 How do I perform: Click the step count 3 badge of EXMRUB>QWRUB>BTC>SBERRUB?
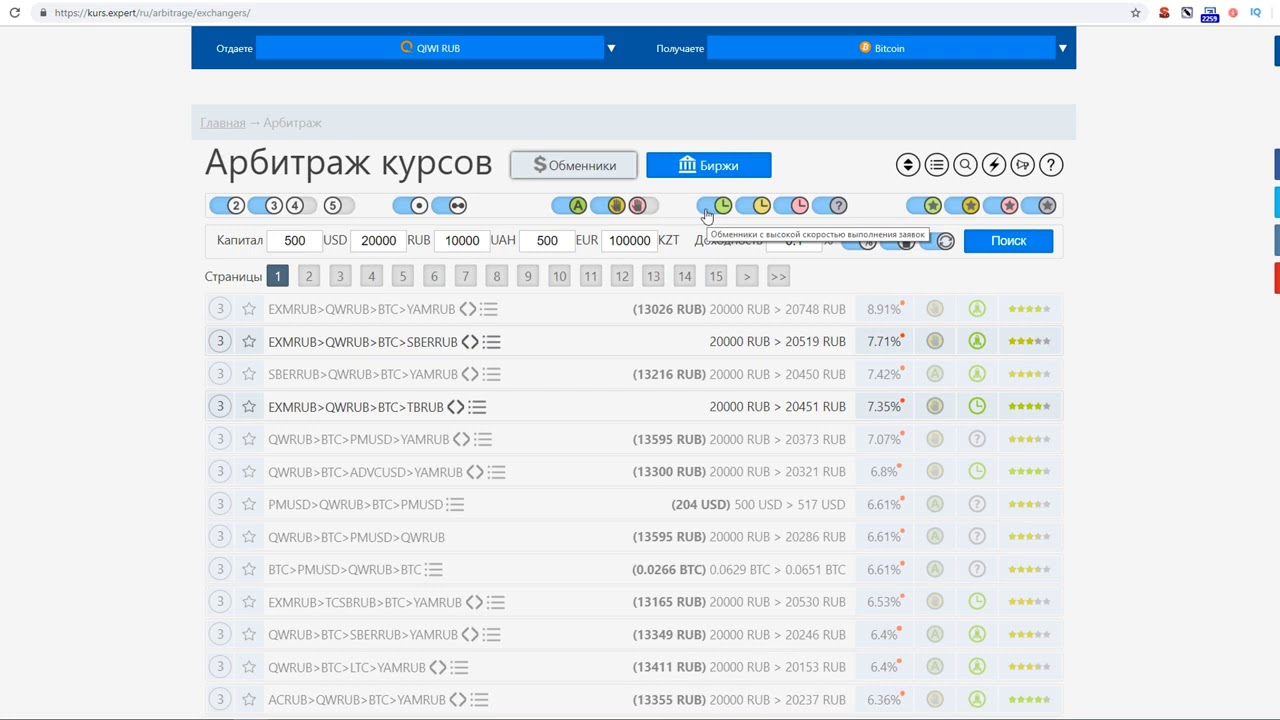(220, 342)
